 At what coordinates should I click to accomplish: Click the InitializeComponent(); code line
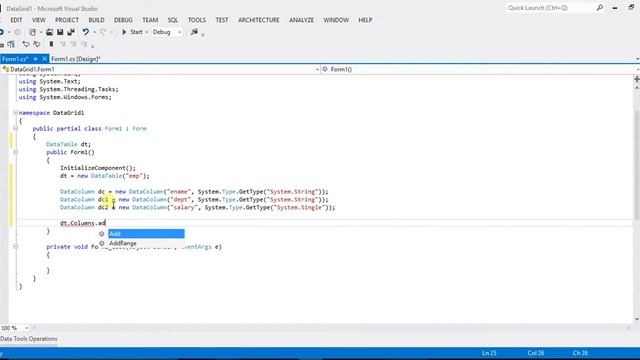pyautogui.click(x=98, y=168)
